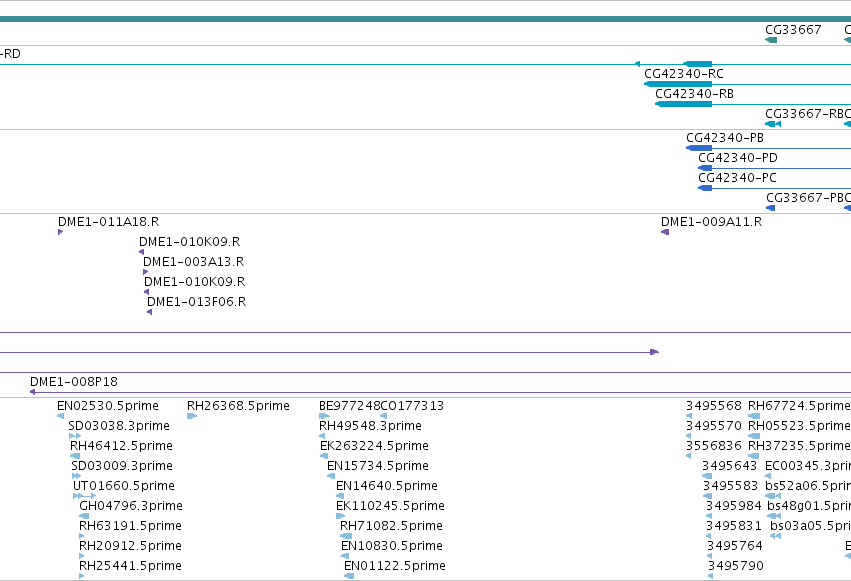Click the CG42340-PB coding block
Viewport: 851px width, 581px height.
pos(699,148)
